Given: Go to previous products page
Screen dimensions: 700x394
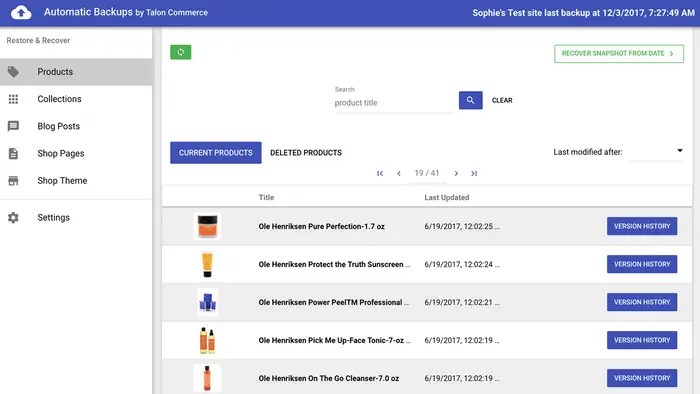Looking at the screenshot, I should [399, 173].
